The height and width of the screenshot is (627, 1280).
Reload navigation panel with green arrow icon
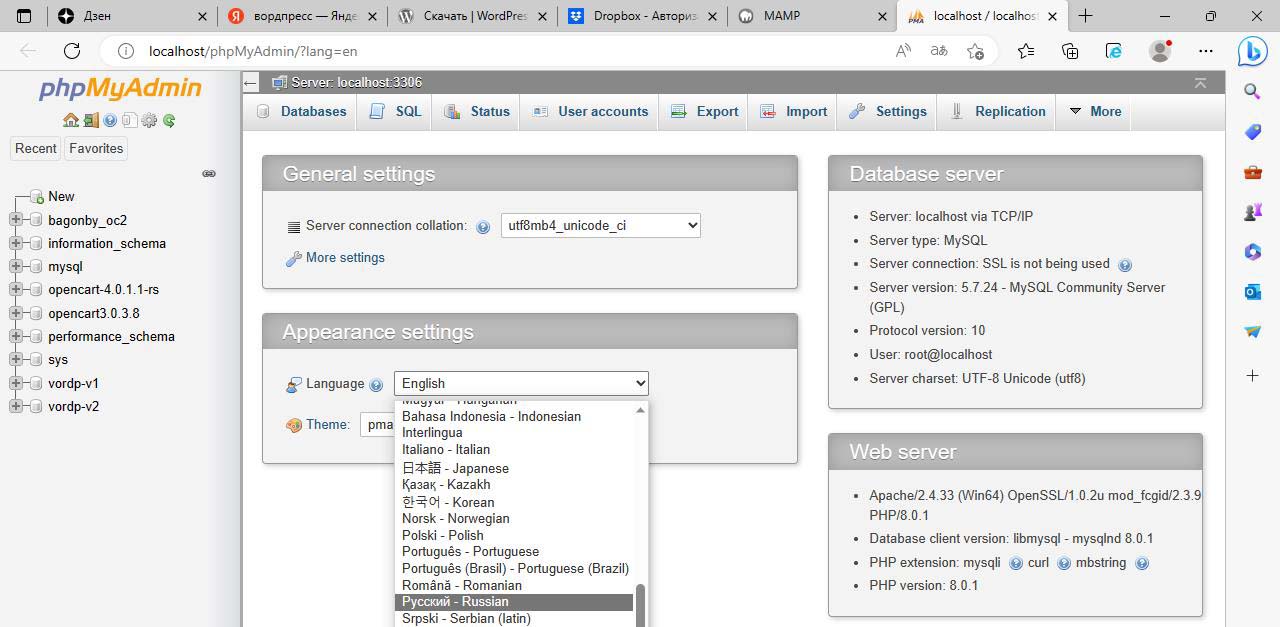click(169, 120)
